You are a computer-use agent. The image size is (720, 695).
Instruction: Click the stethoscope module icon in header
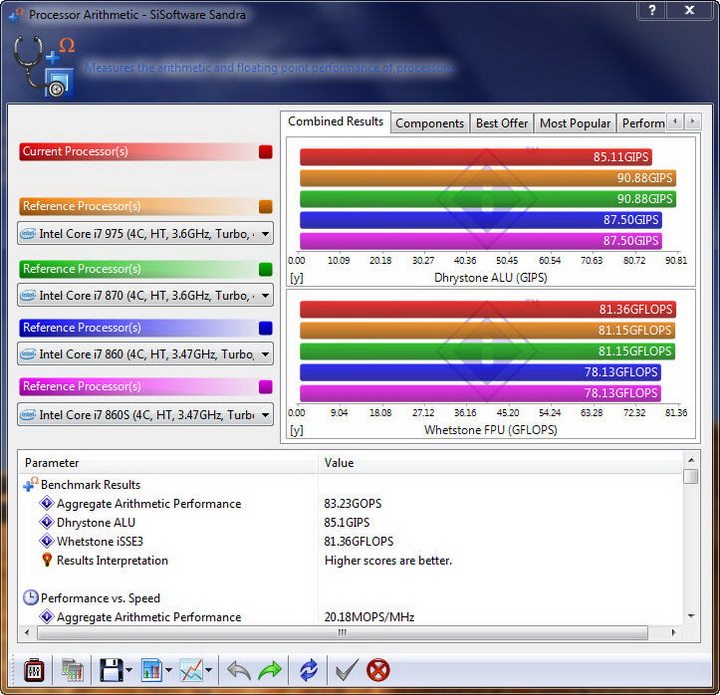point(44,67)
